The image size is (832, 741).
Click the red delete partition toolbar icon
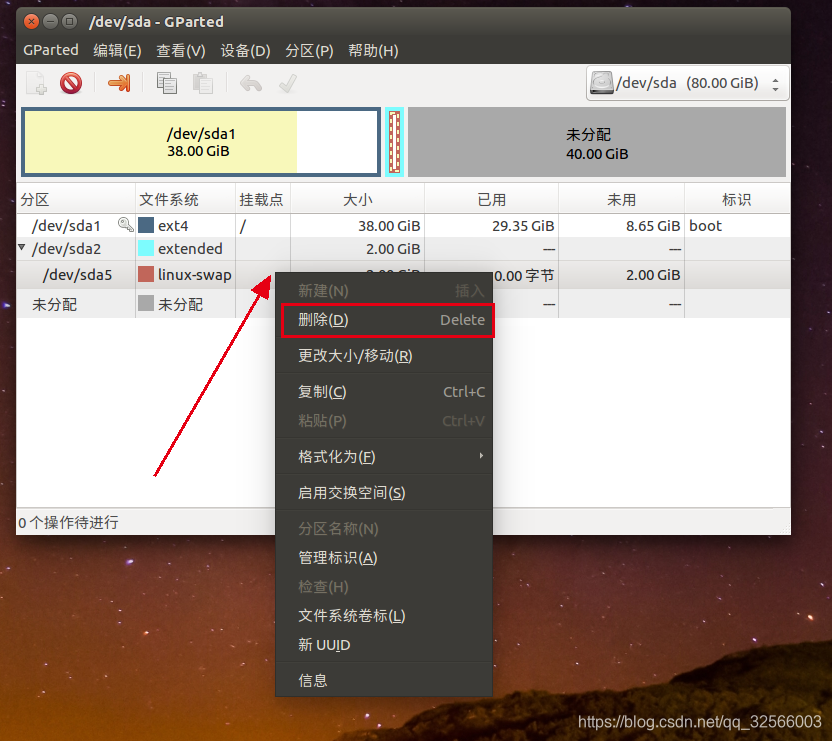click(x=71, y=83)
